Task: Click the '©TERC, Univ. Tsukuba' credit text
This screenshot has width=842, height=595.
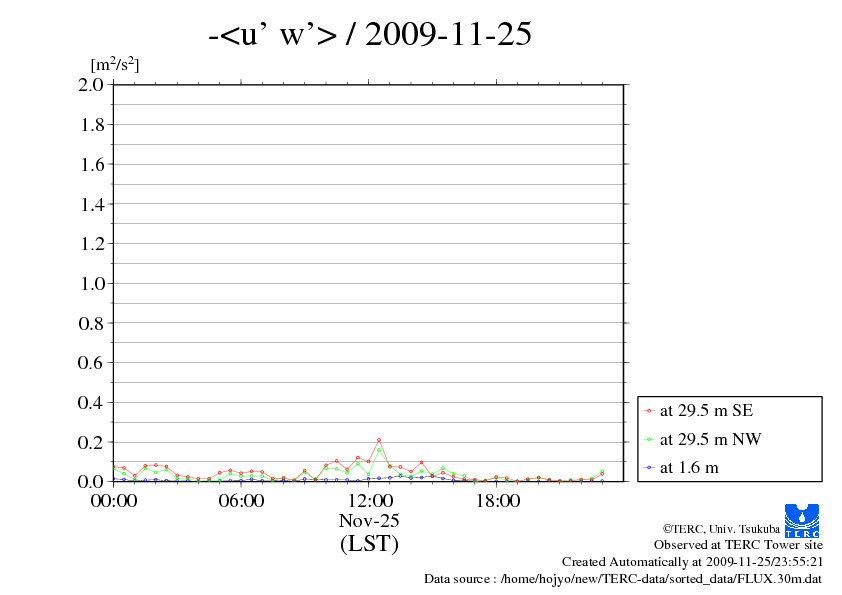Action: pyautogui.click(x=721, y=529)
